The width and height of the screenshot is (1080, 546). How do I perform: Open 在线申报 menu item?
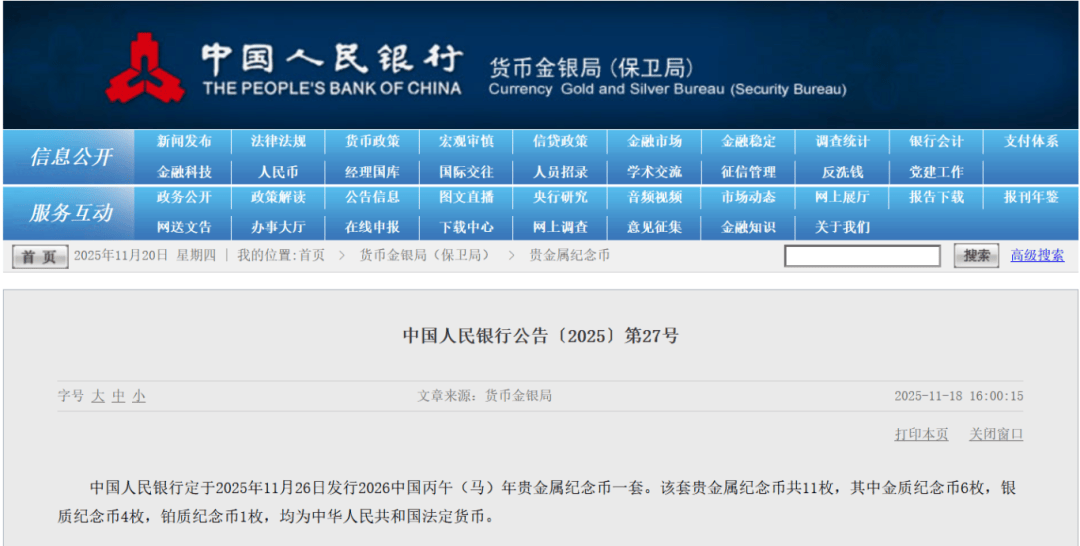pyautogui.click(x=372, y=227)
